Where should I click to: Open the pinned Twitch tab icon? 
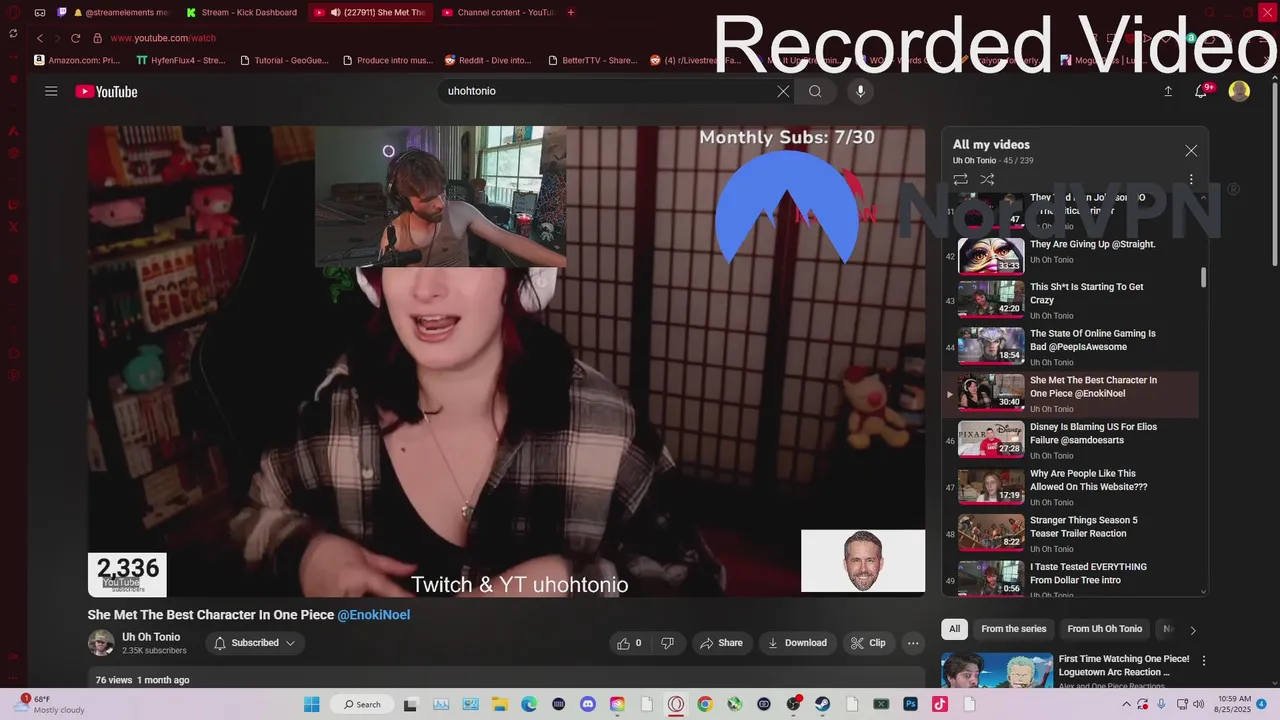(x=62, y=13)
